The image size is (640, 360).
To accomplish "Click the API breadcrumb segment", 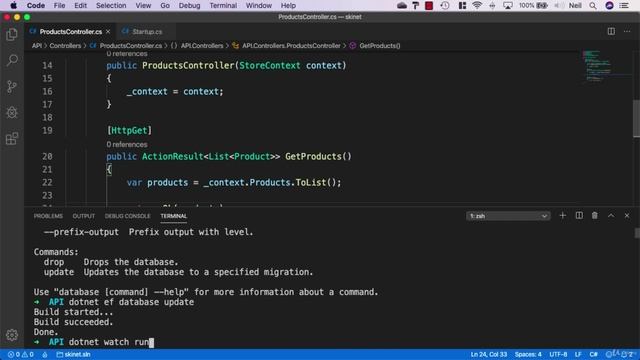I will coord(37,46).
